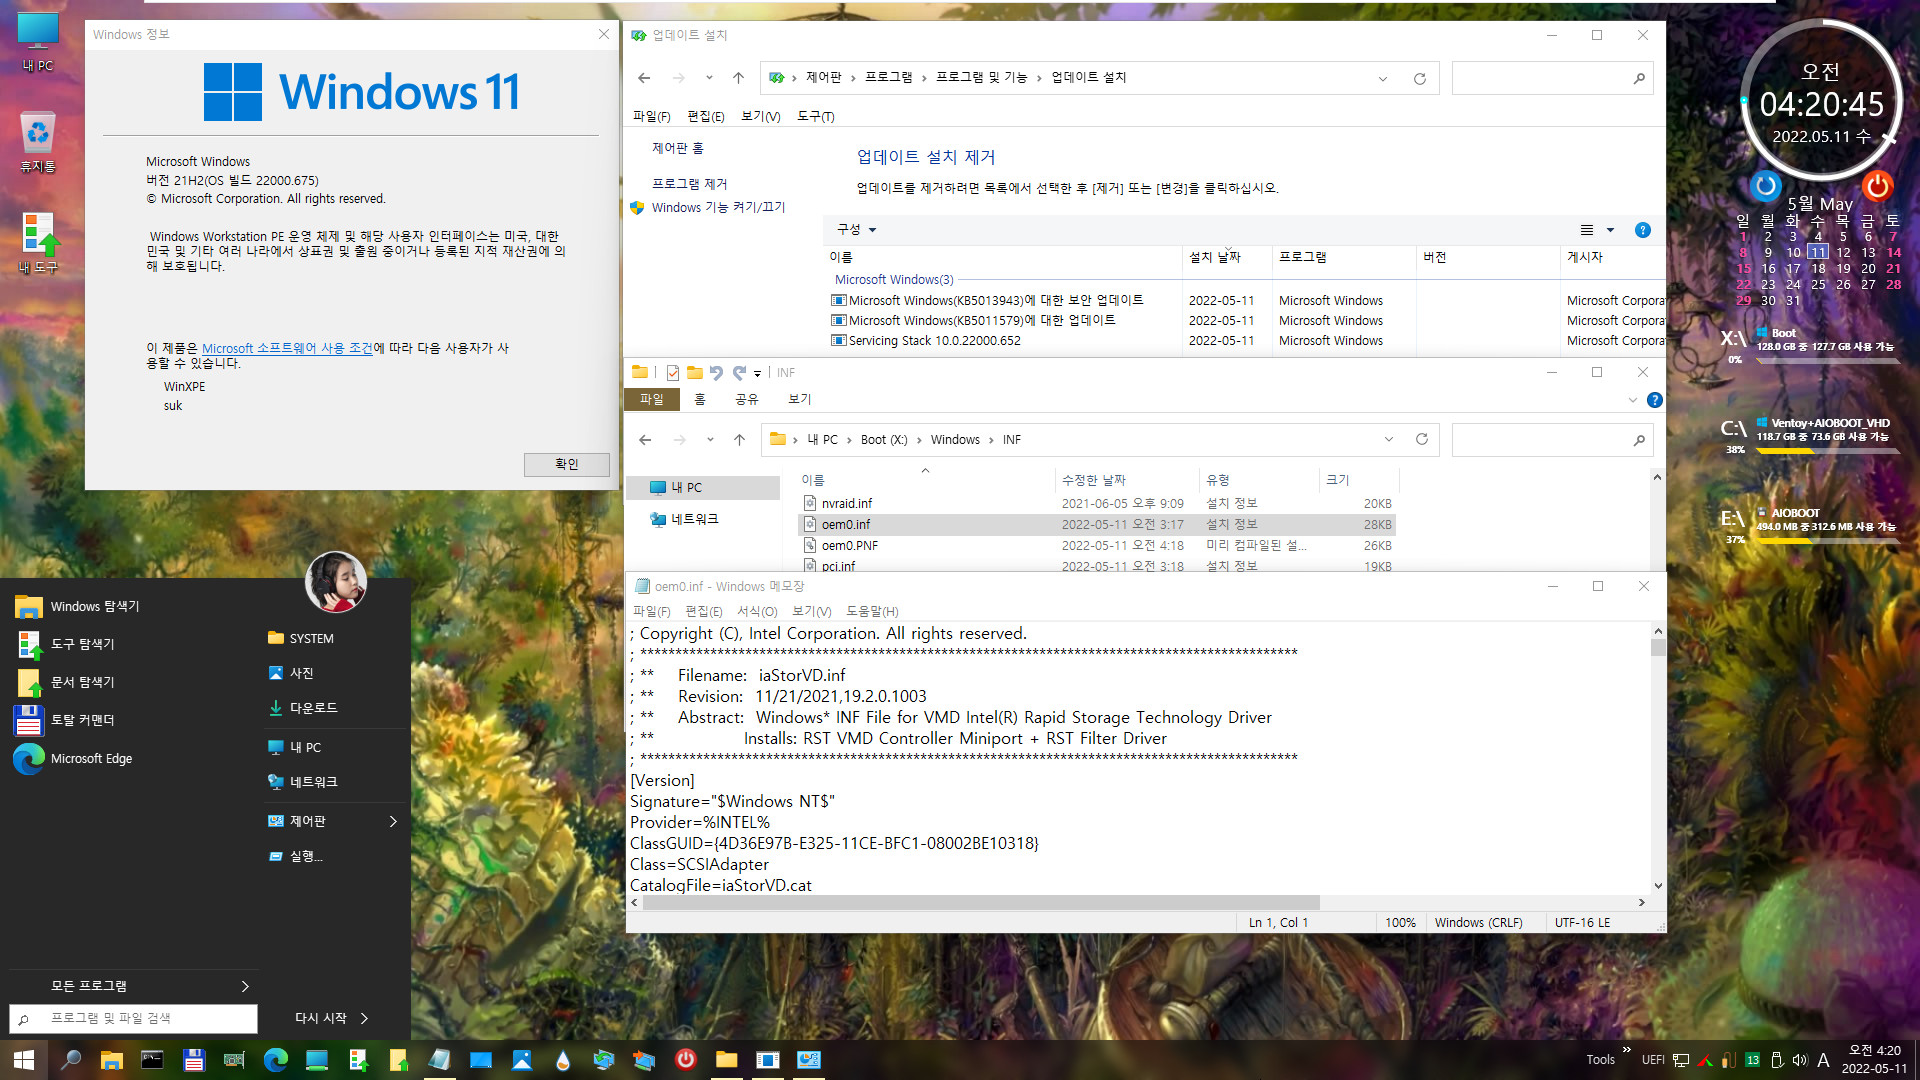Click the undo icon in INF quick access toolbar

(x=716, y=373)
